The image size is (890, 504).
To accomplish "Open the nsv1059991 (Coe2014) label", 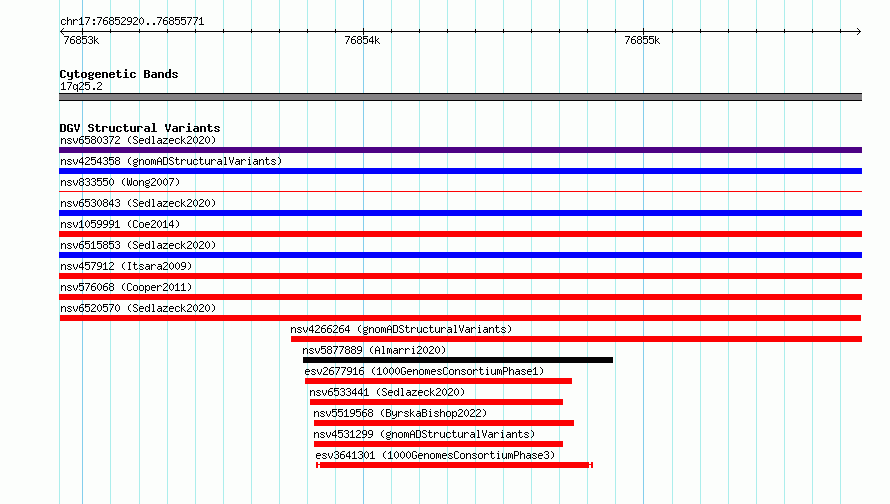I will [x=120, y=224].
